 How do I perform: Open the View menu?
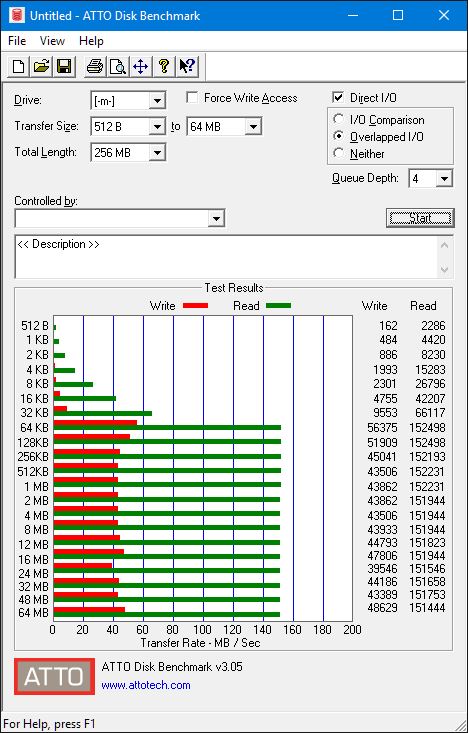pos(52,41)
